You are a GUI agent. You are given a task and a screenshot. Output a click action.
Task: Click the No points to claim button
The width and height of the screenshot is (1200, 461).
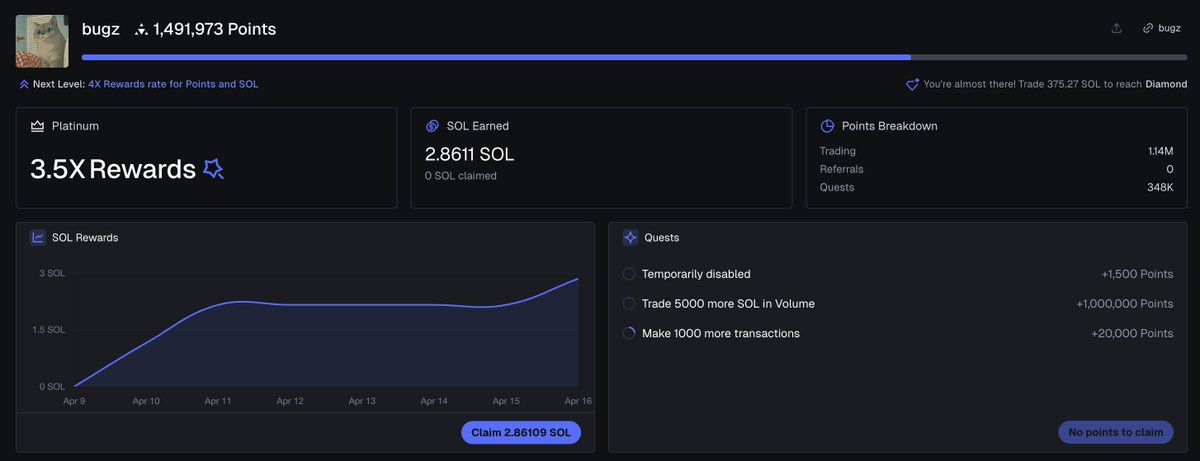point(1116,432)
